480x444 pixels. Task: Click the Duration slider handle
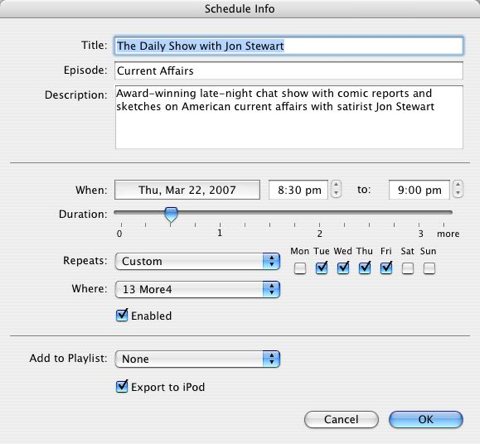point(171,214)
